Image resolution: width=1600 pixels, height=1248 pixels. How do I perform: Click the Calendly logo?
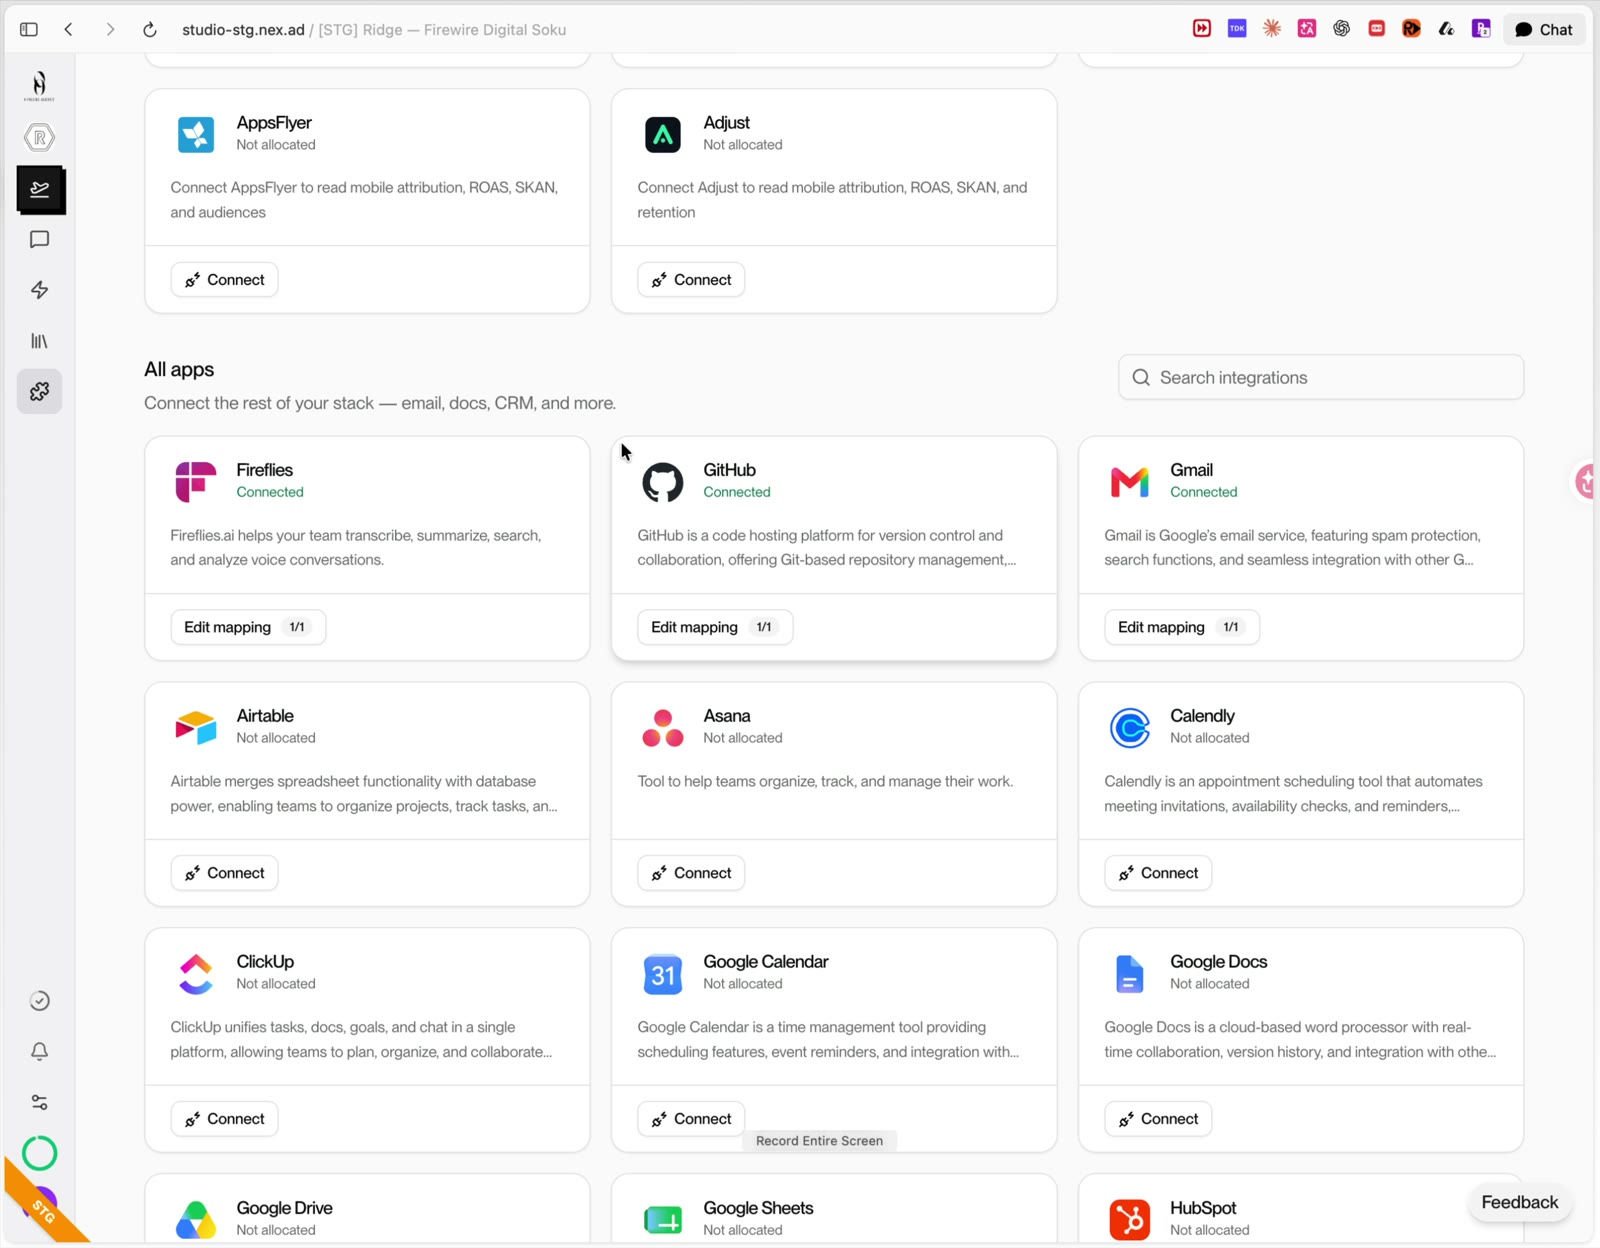point(1130,728)
